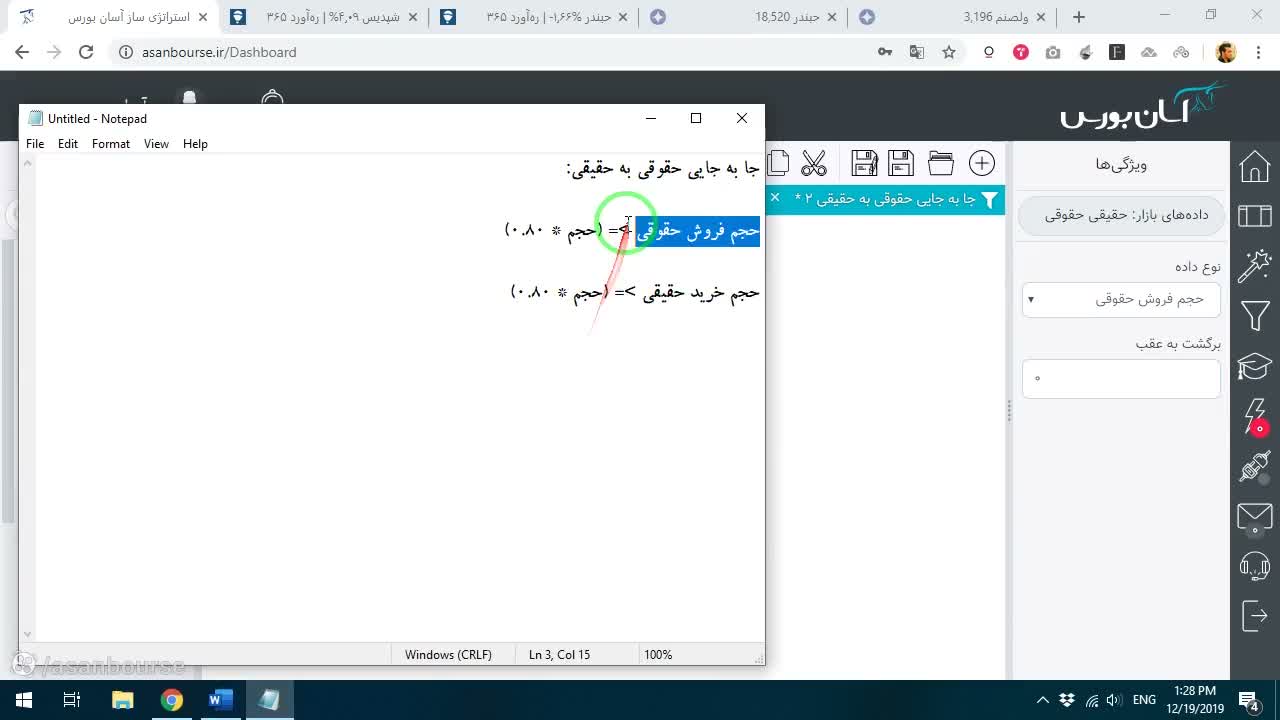The width and height of the screenshot is (1280, 720).
Task: Open the graduation cap education icon
Action: (1254, 366)
